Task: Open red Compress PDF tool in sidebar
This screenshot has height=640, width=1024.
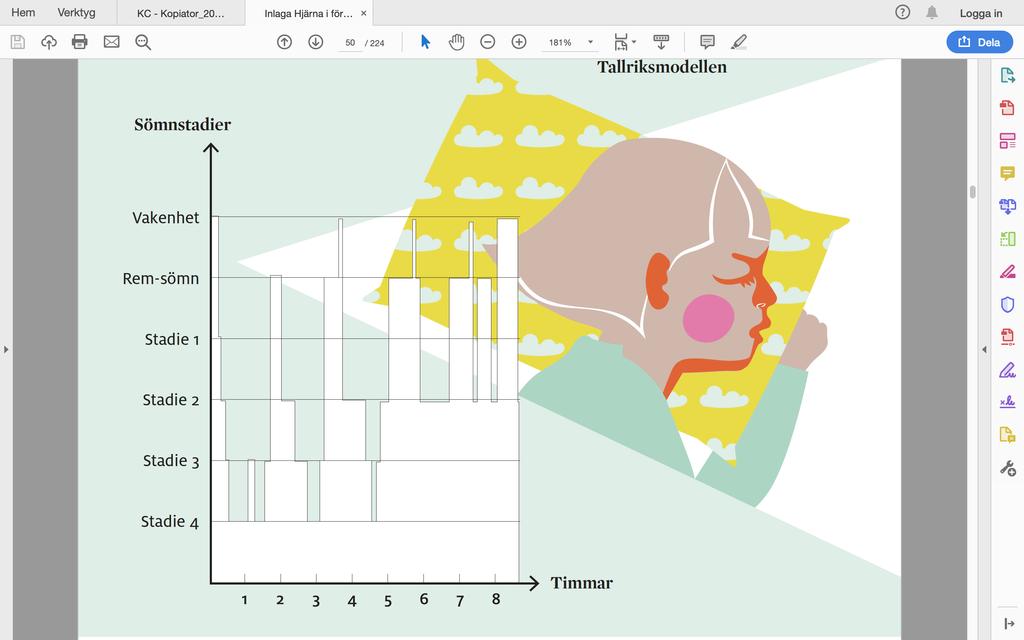Action: pos(1008,337)
